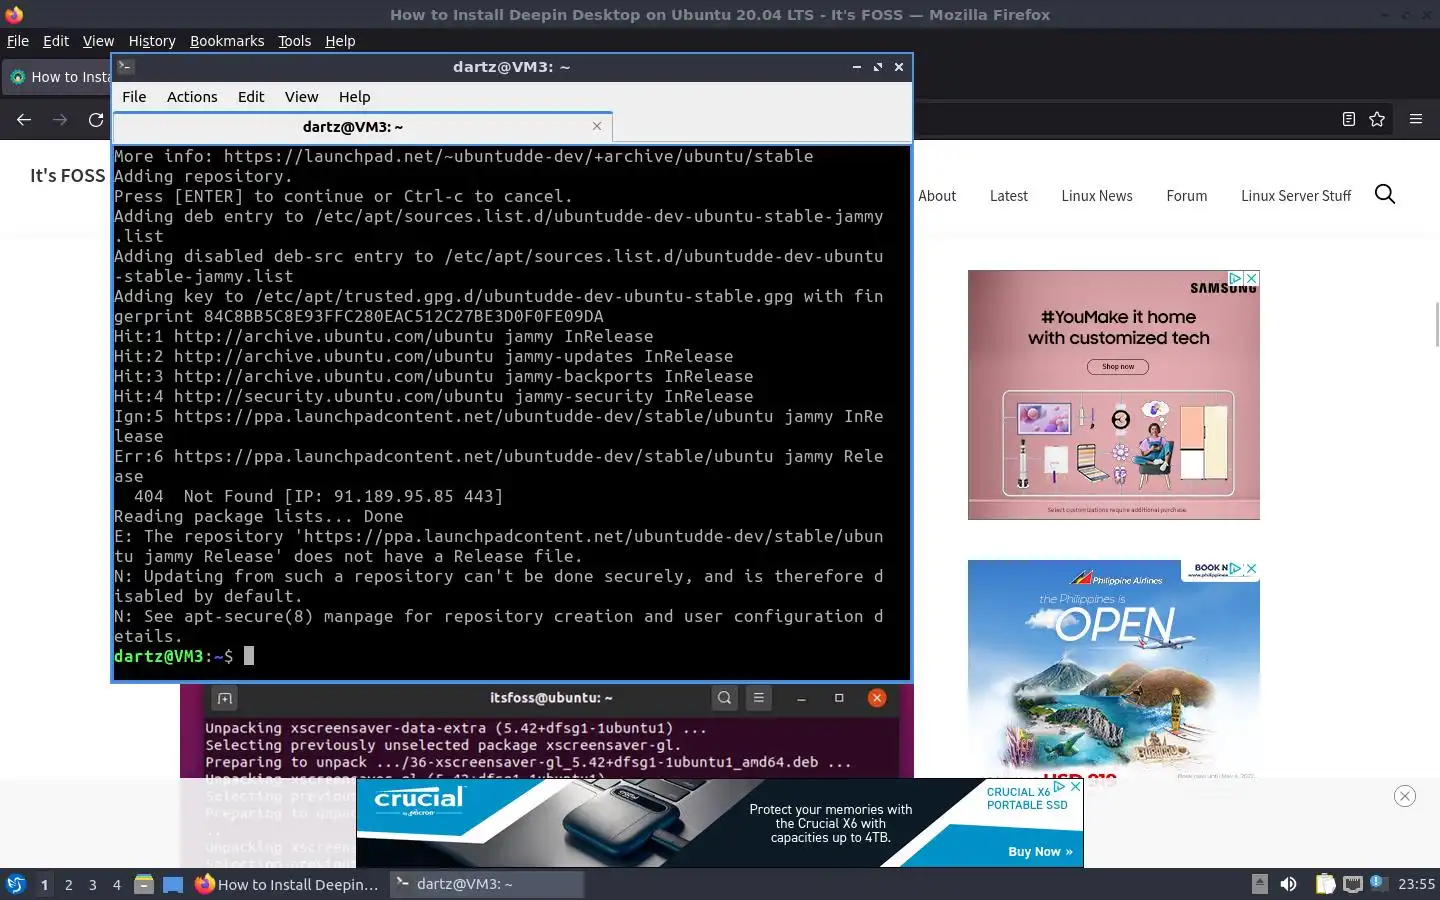Open Forum navigation link
The width and height of the screenshot is (1440, 900).
[1186, 196]
